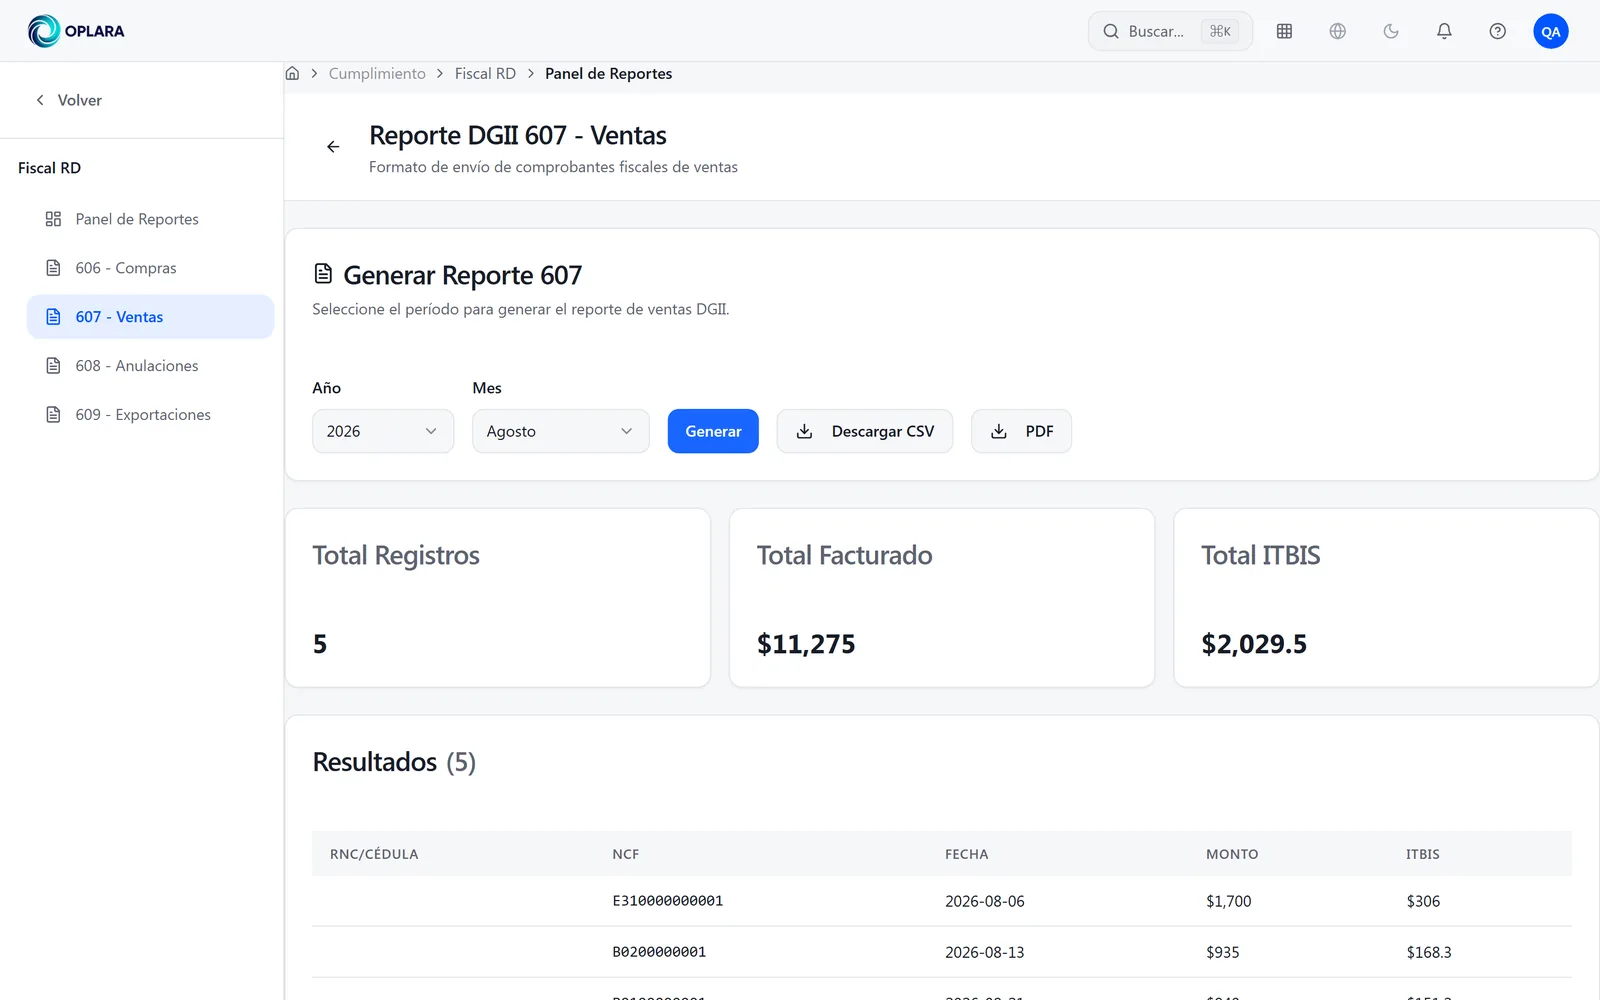This screenshot has width=1600, height=1000.
Task: Click Total ITBIS value $2,029.5
Action: pos(1254,644)
